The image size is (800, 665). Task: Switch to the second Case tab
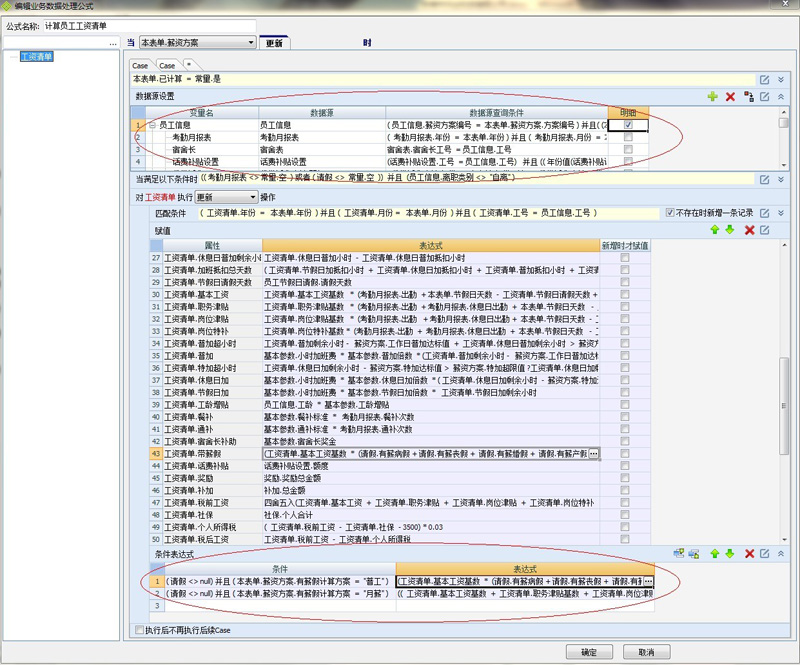coord(167,66)
